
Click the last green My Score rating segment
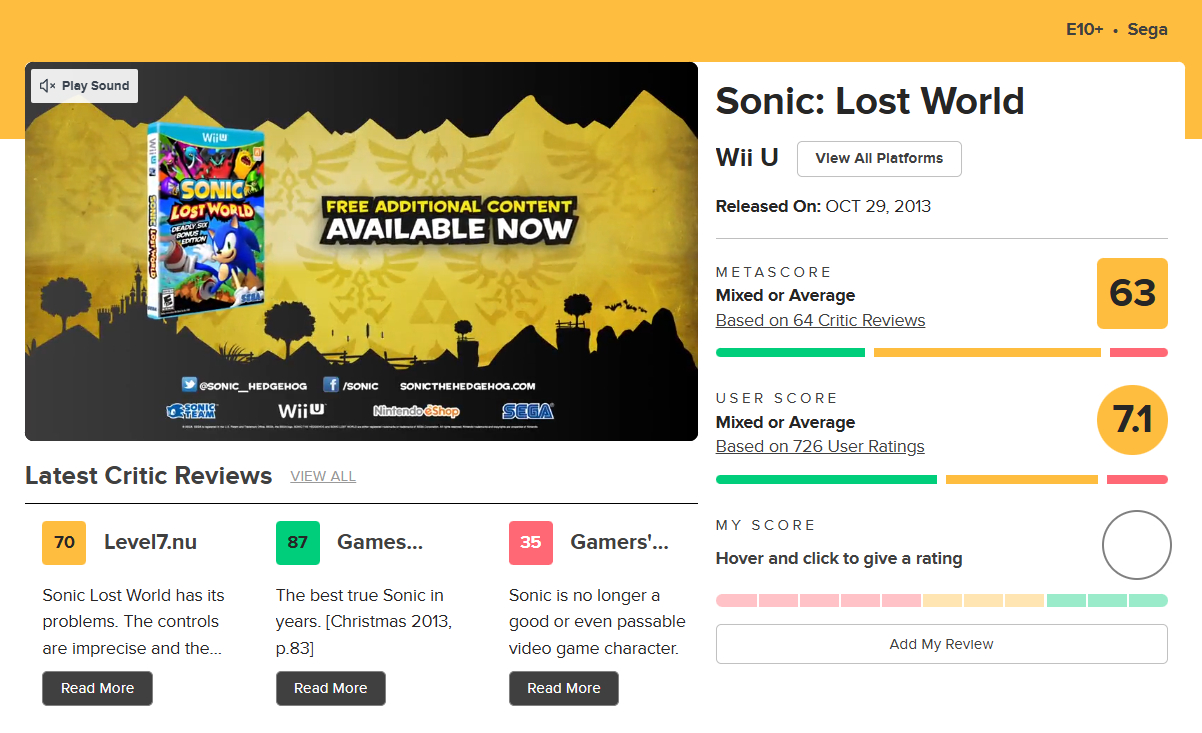tap(1148, 600)
